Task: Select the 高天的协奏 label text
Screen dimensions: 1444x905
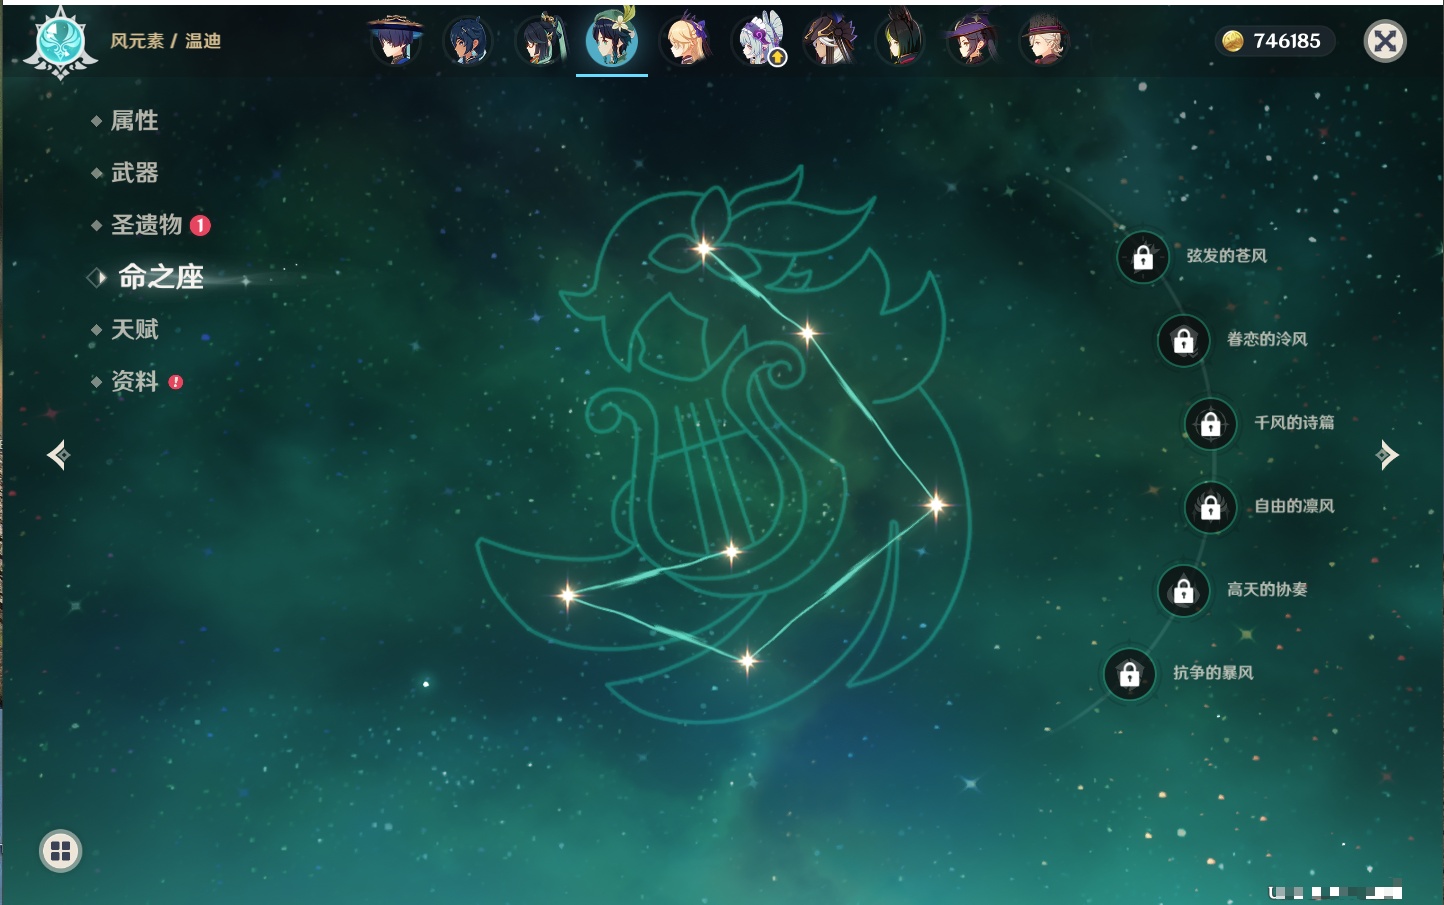Action: pyautogui.click(x=1267, y=589)
